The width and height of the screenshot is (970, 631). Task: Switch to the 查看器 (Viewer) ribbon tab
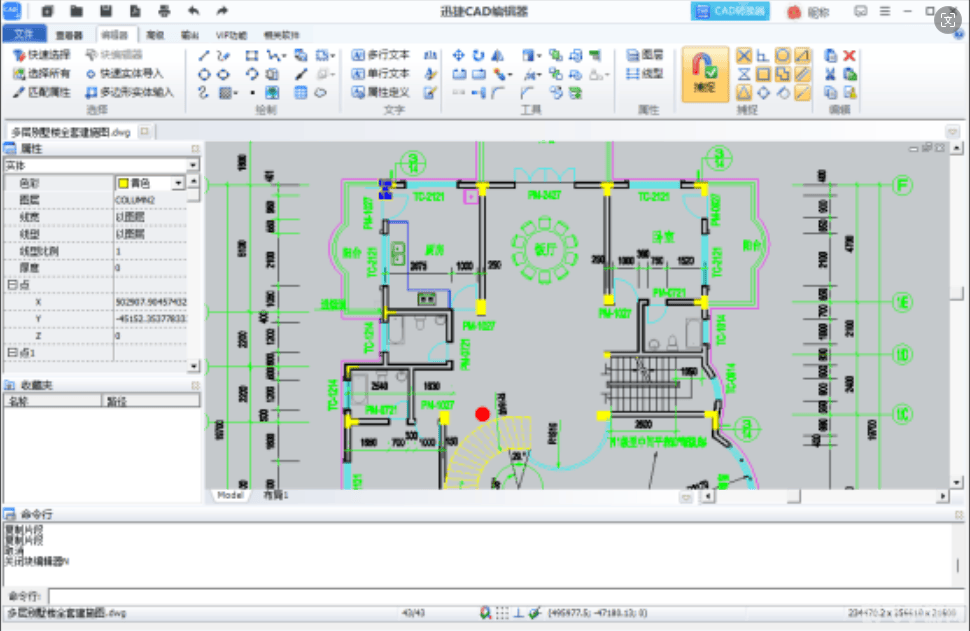69,34
